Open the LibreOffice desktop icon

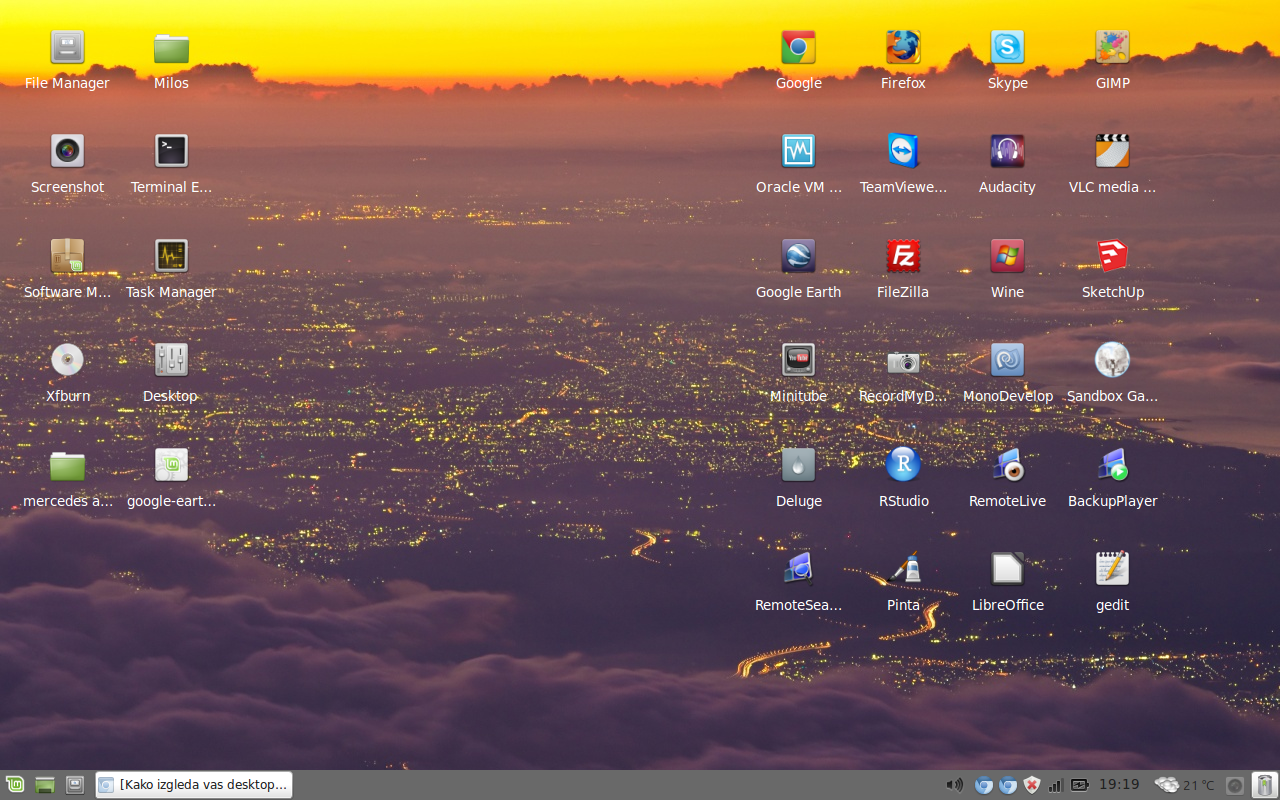click(x=1007, y=569)
